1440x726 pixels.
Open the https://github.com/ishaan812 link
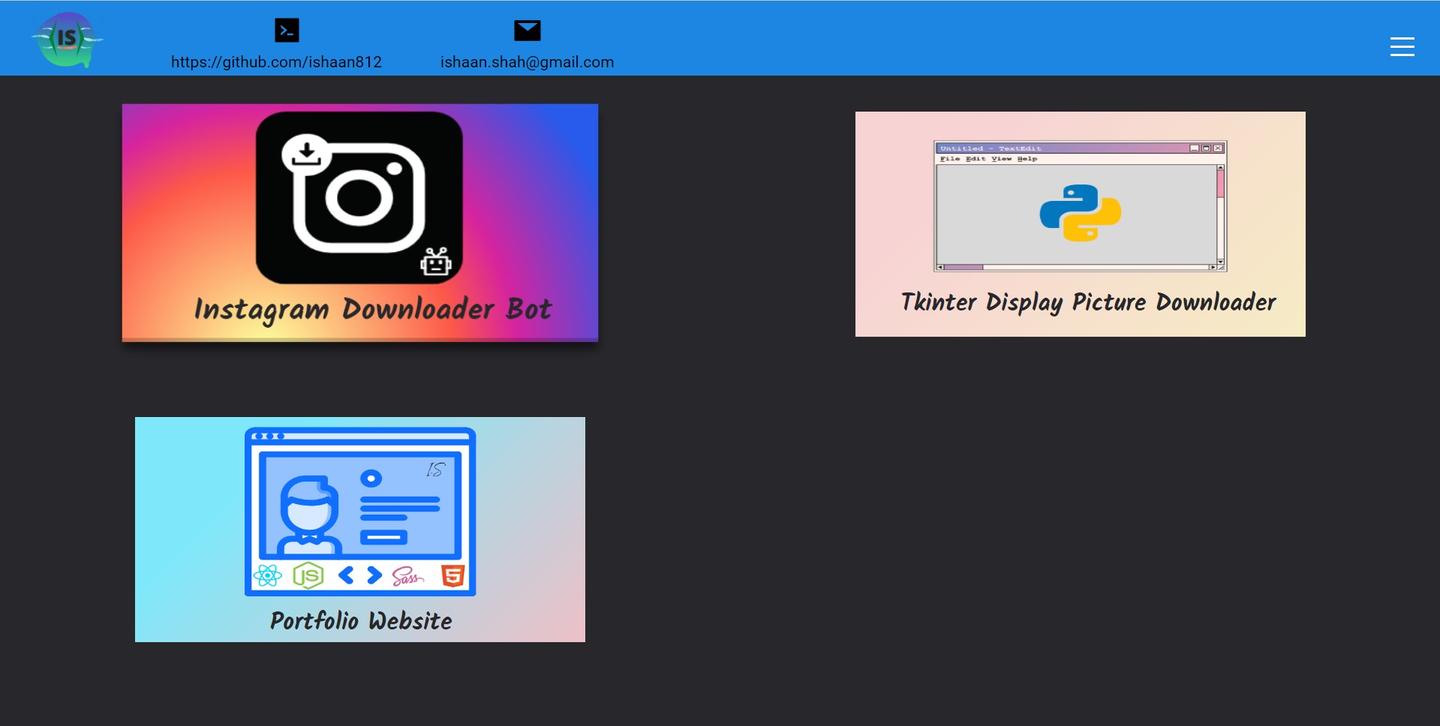point(276,62)
